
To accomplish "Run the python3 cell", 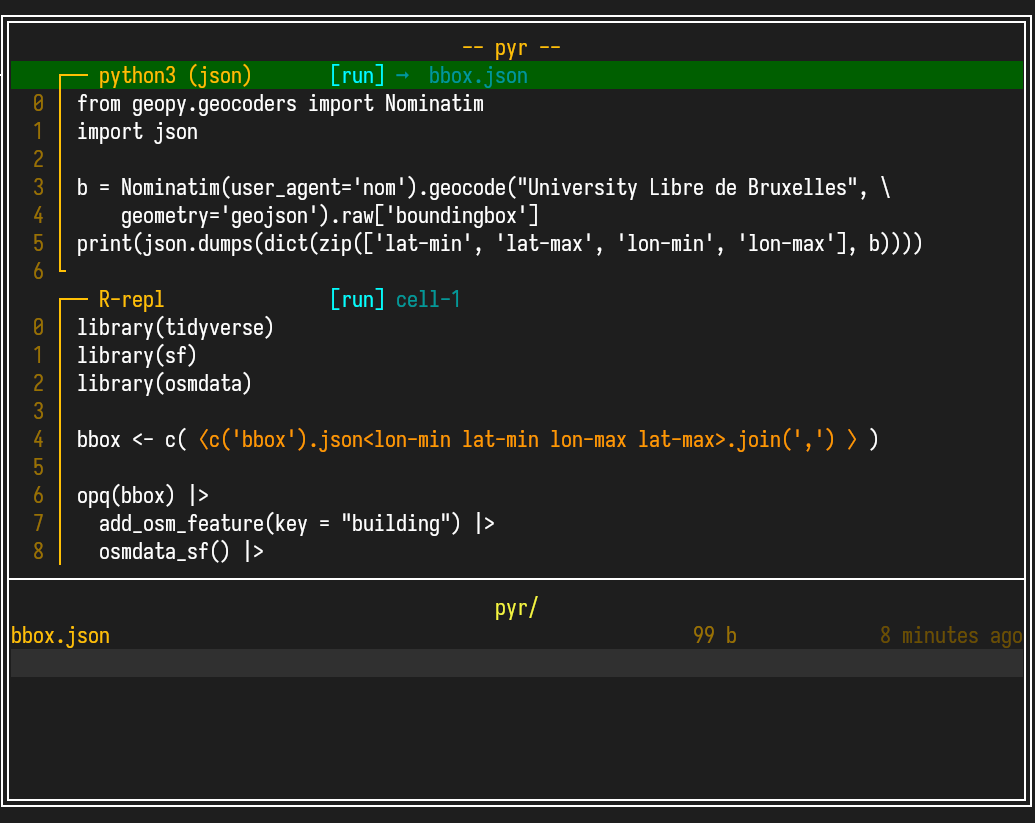I will click(357, 76).
